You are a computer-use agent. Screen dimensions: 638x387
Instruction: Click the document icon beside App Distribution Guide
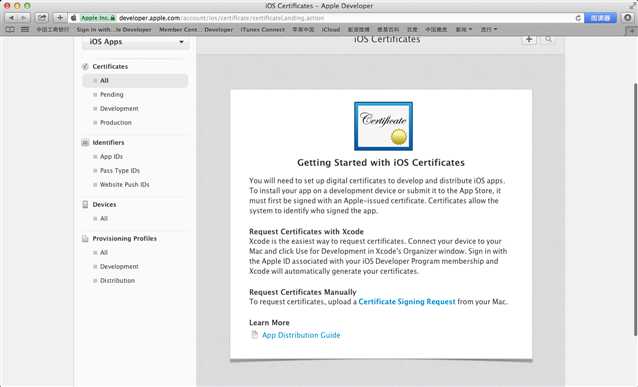[255, 335]
